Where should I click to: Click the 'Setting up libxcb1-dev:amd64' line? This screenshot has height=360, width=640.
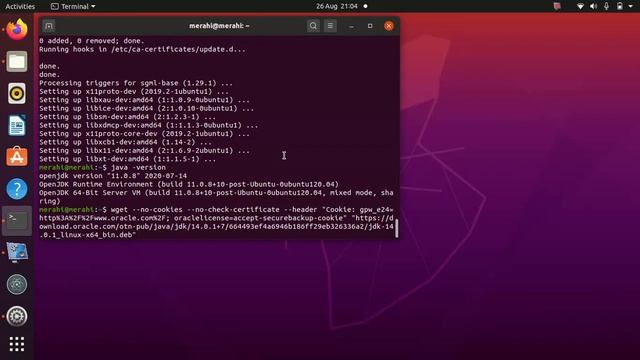[125, 142]
